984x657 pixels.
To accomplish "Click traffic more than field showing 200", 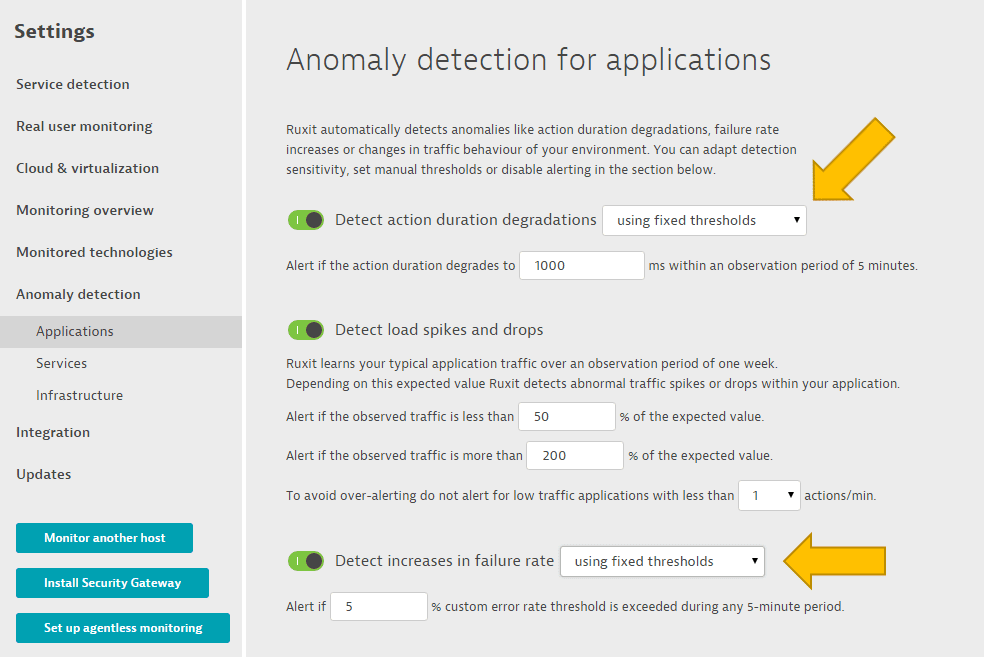I will click(575, 456).
